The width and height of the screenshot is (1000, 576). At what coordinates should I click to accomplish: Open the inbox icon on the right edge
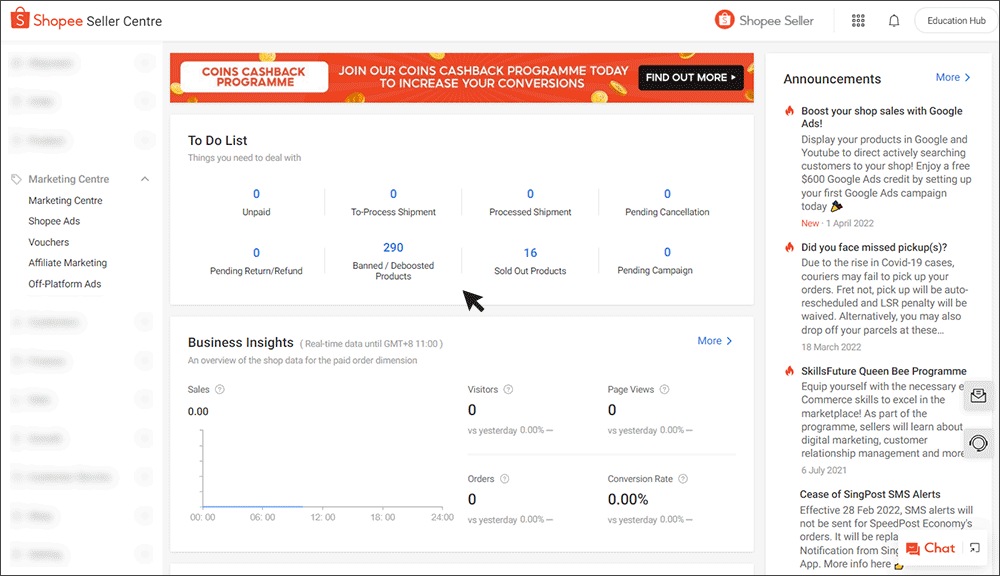[978, 396]
